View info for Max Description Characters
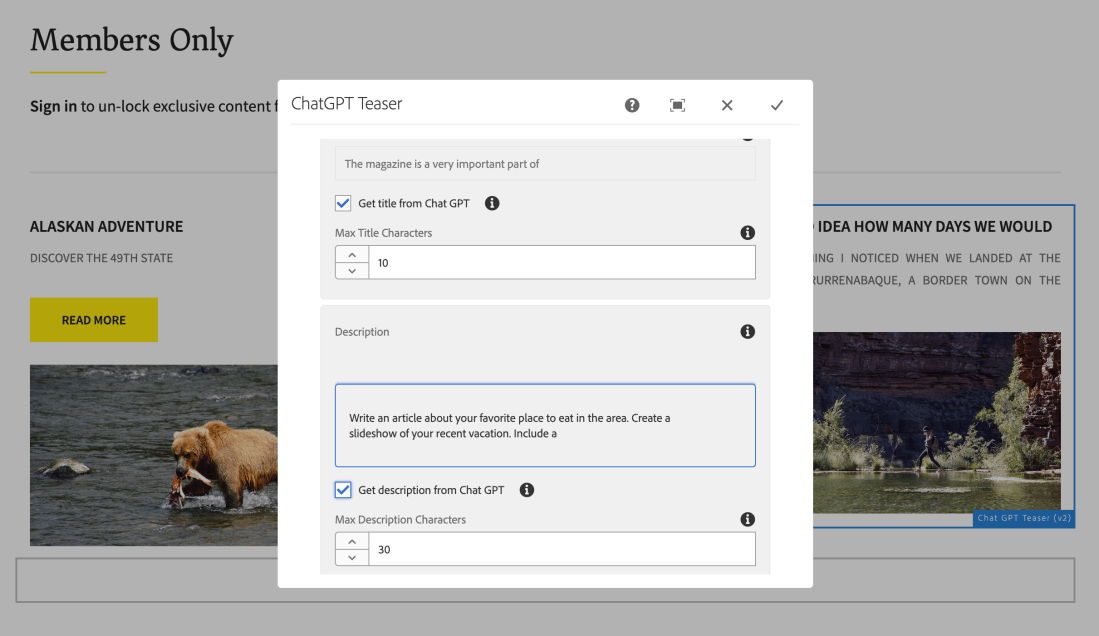Viewport: 1099px width, 636px height. 747,520
